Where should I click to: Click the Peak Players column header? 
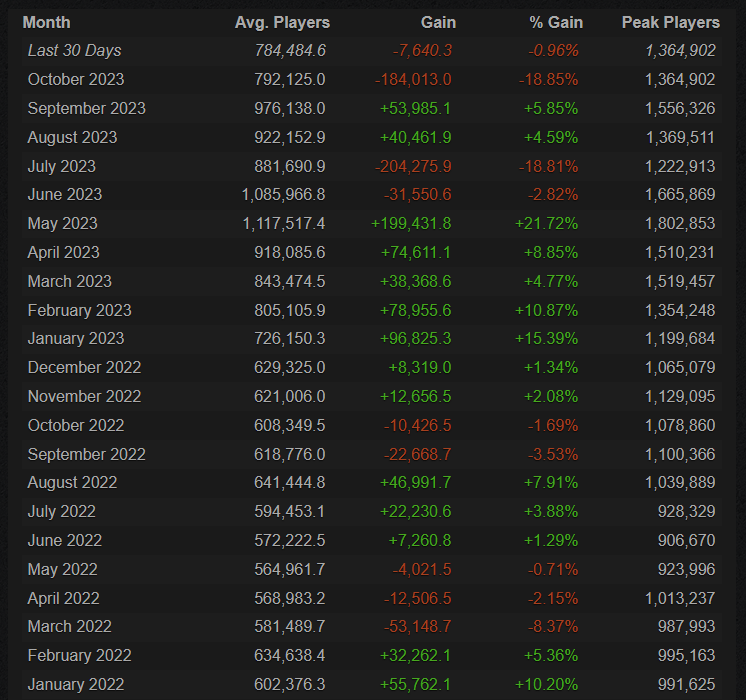[x=671, y=22]
